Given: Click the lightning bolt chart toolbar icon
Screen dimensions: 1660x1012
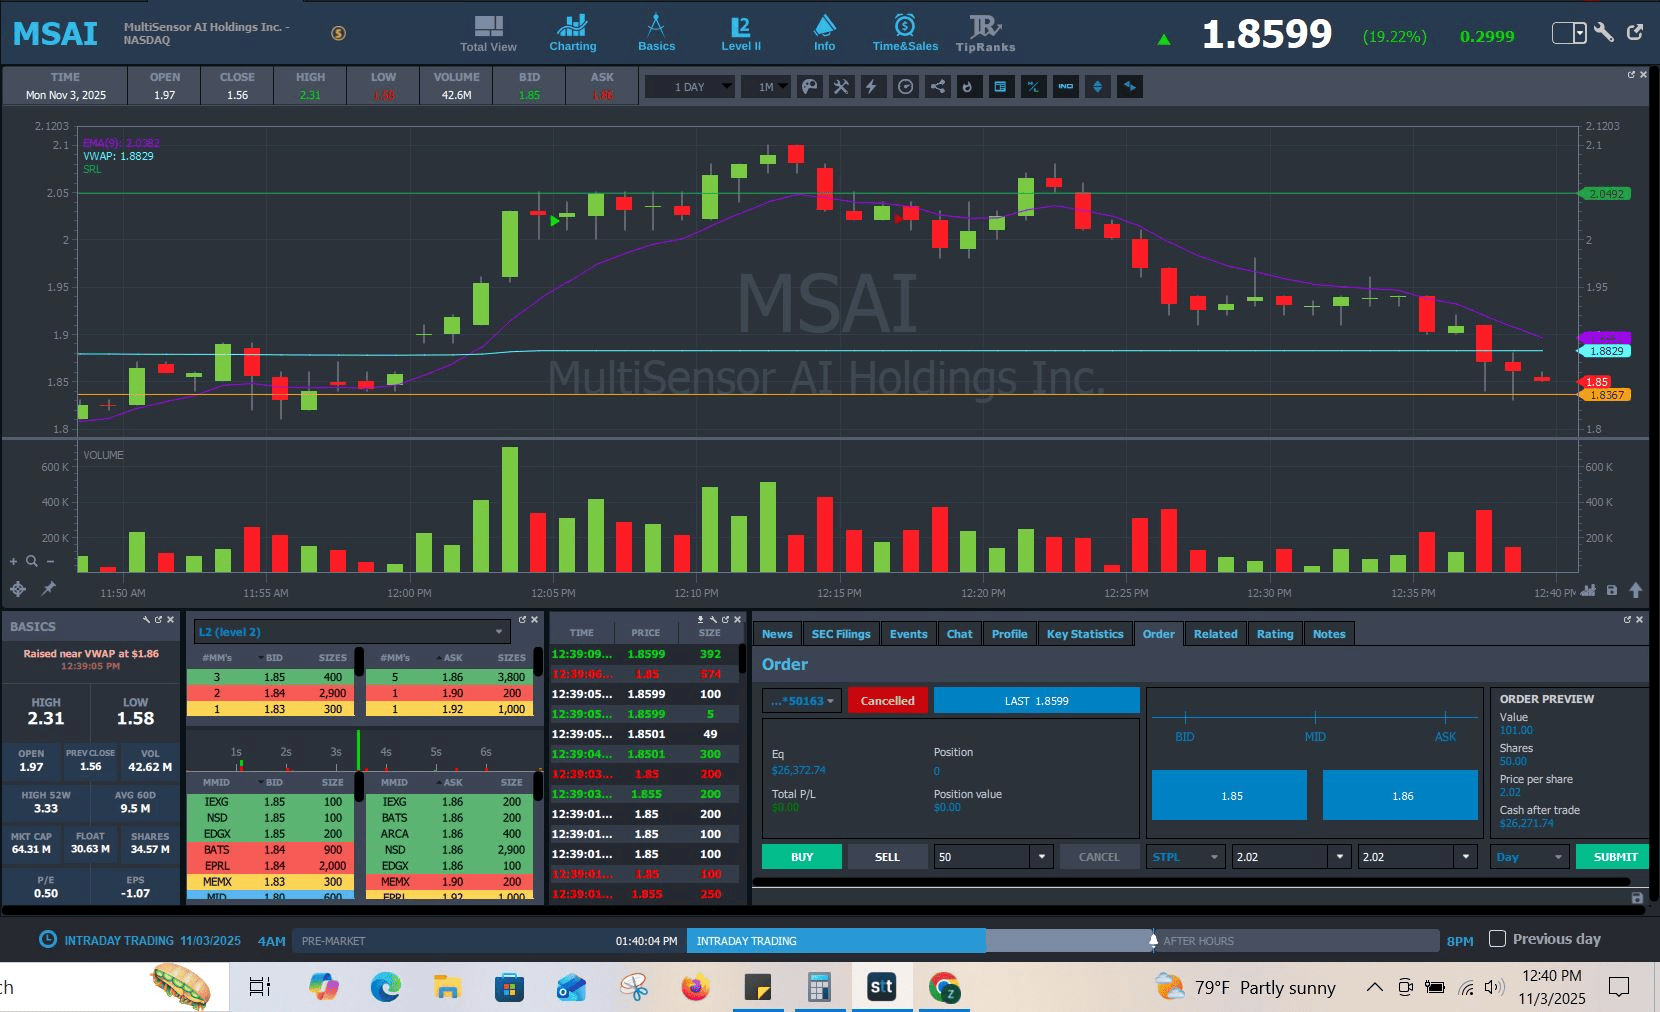Looking at the screenshot, I should (872, 87).
